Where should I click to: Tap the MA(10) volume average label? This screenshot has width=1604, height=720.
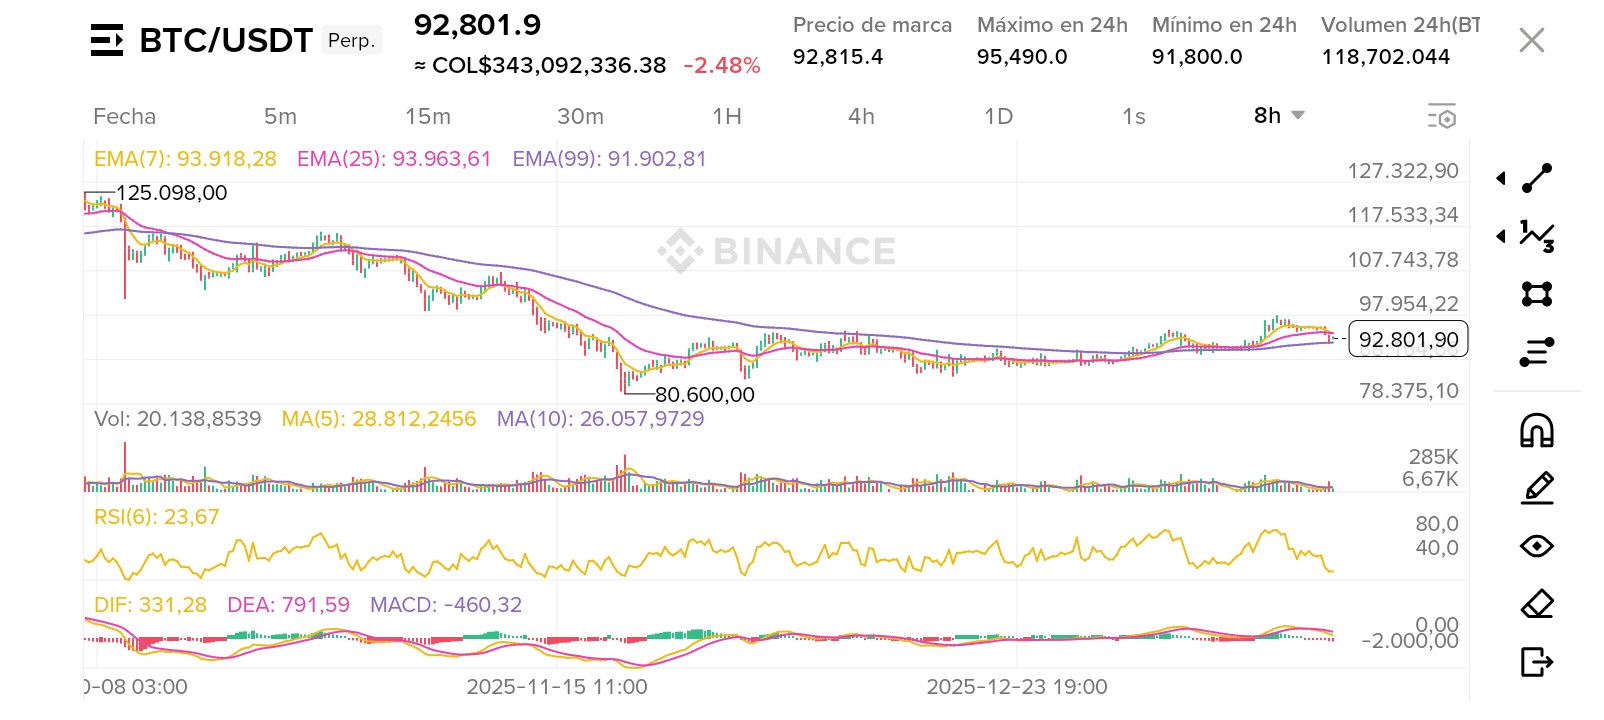coord(600,419)
